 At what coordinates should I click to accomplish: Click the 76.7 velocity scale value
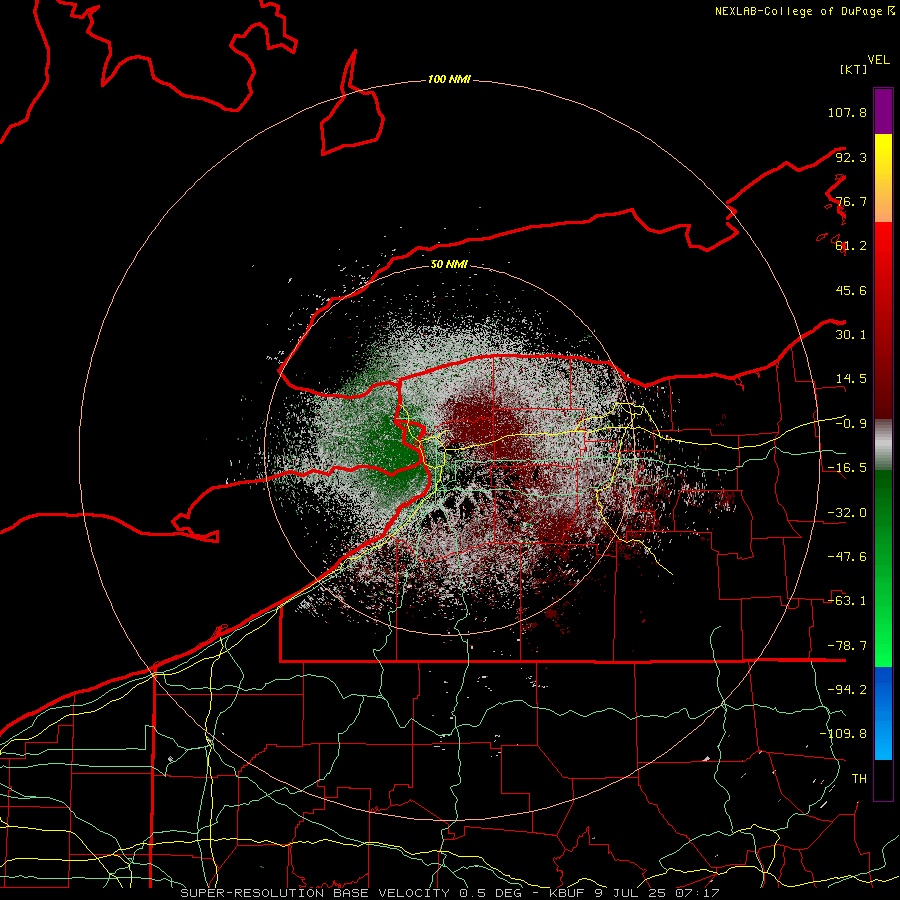click(851, 201)
